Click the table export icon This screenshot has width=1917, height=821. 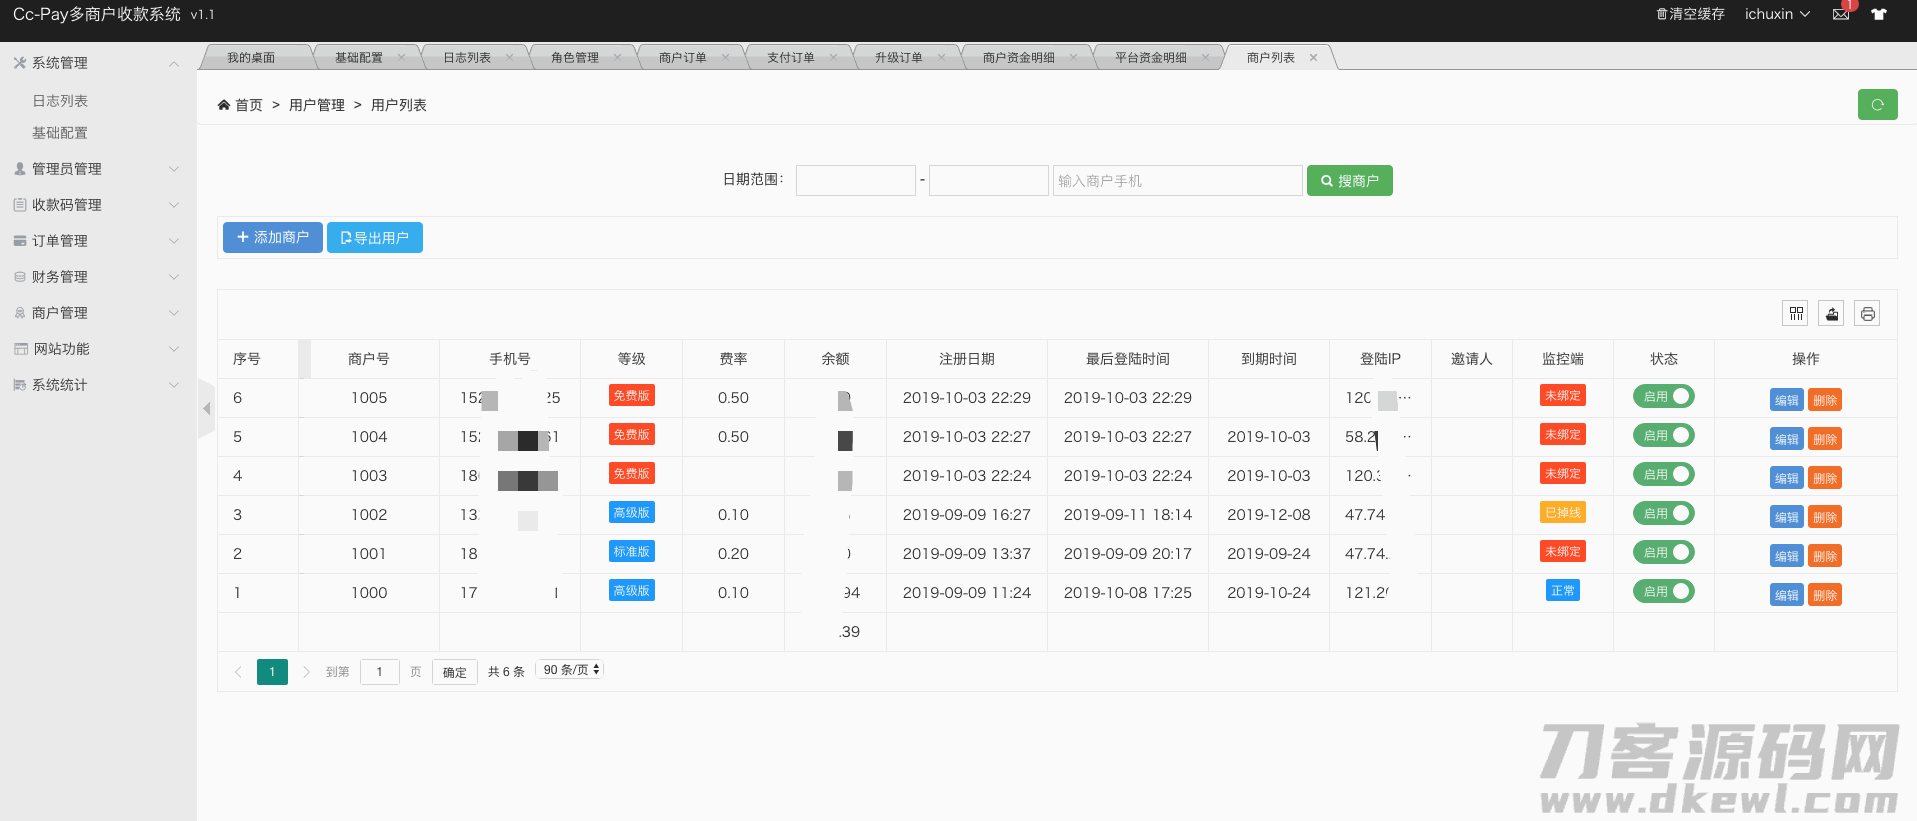(1831, 314)
